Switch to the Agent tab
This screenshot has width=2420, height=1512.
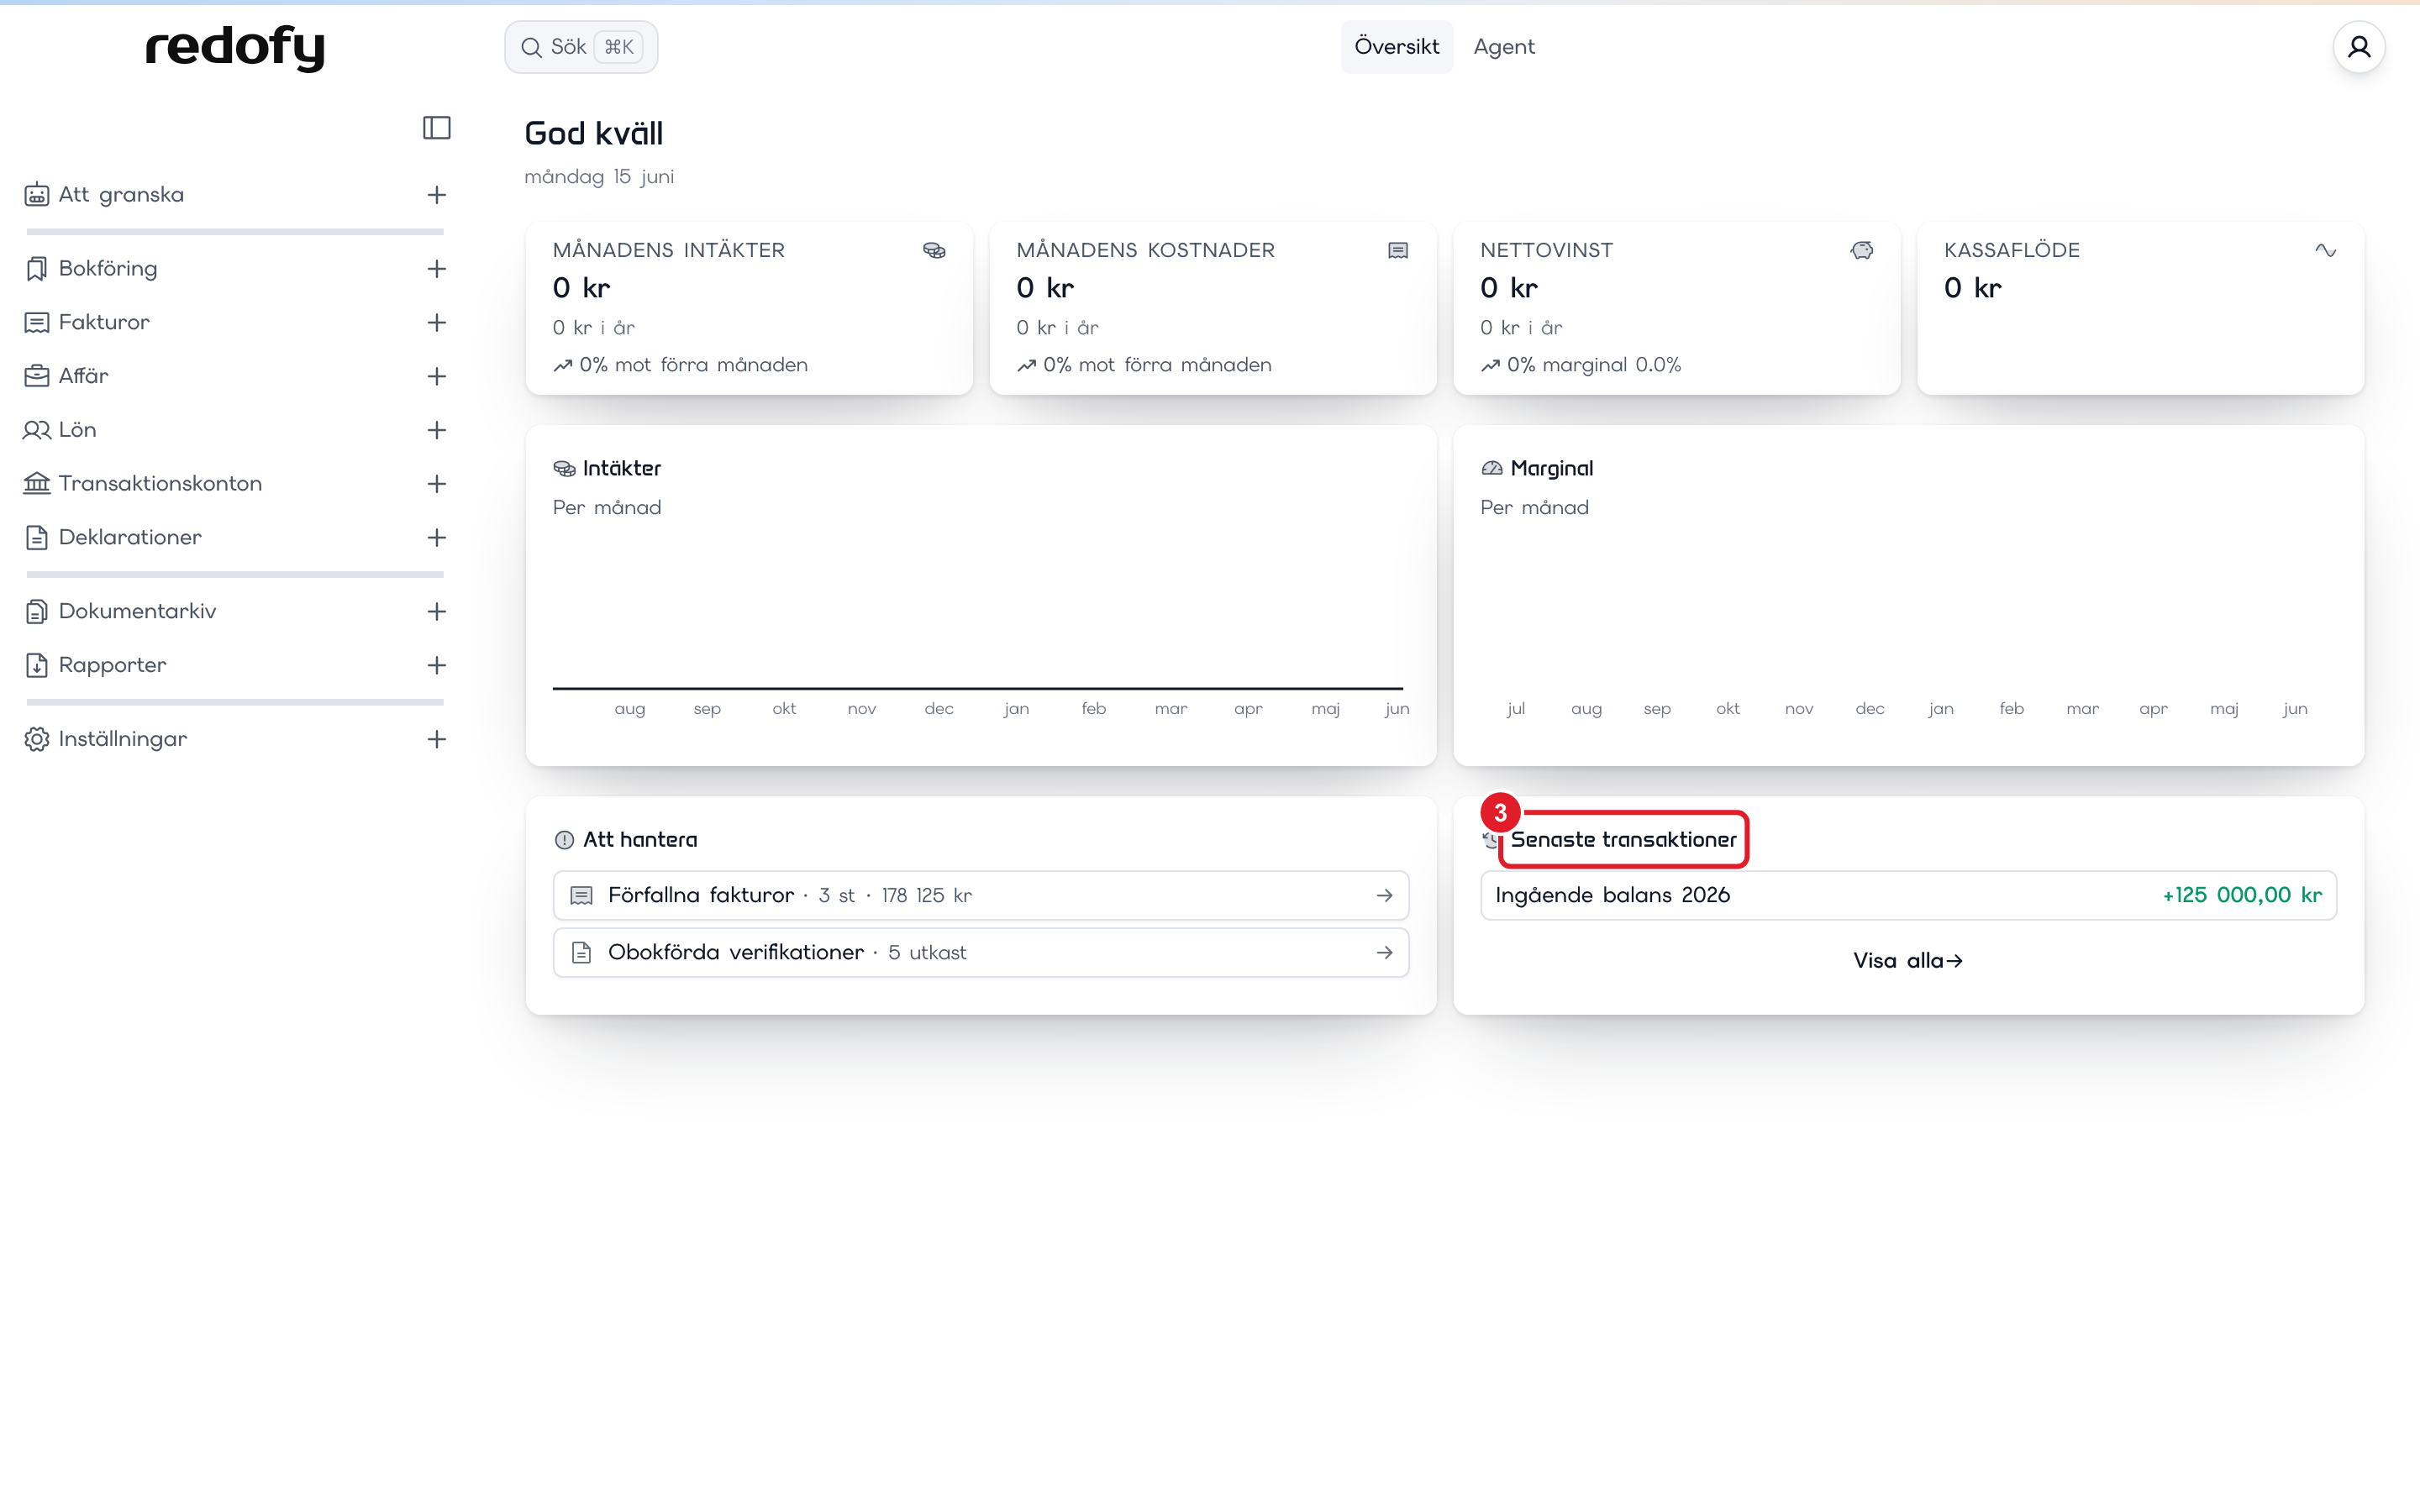[1503, 47]
